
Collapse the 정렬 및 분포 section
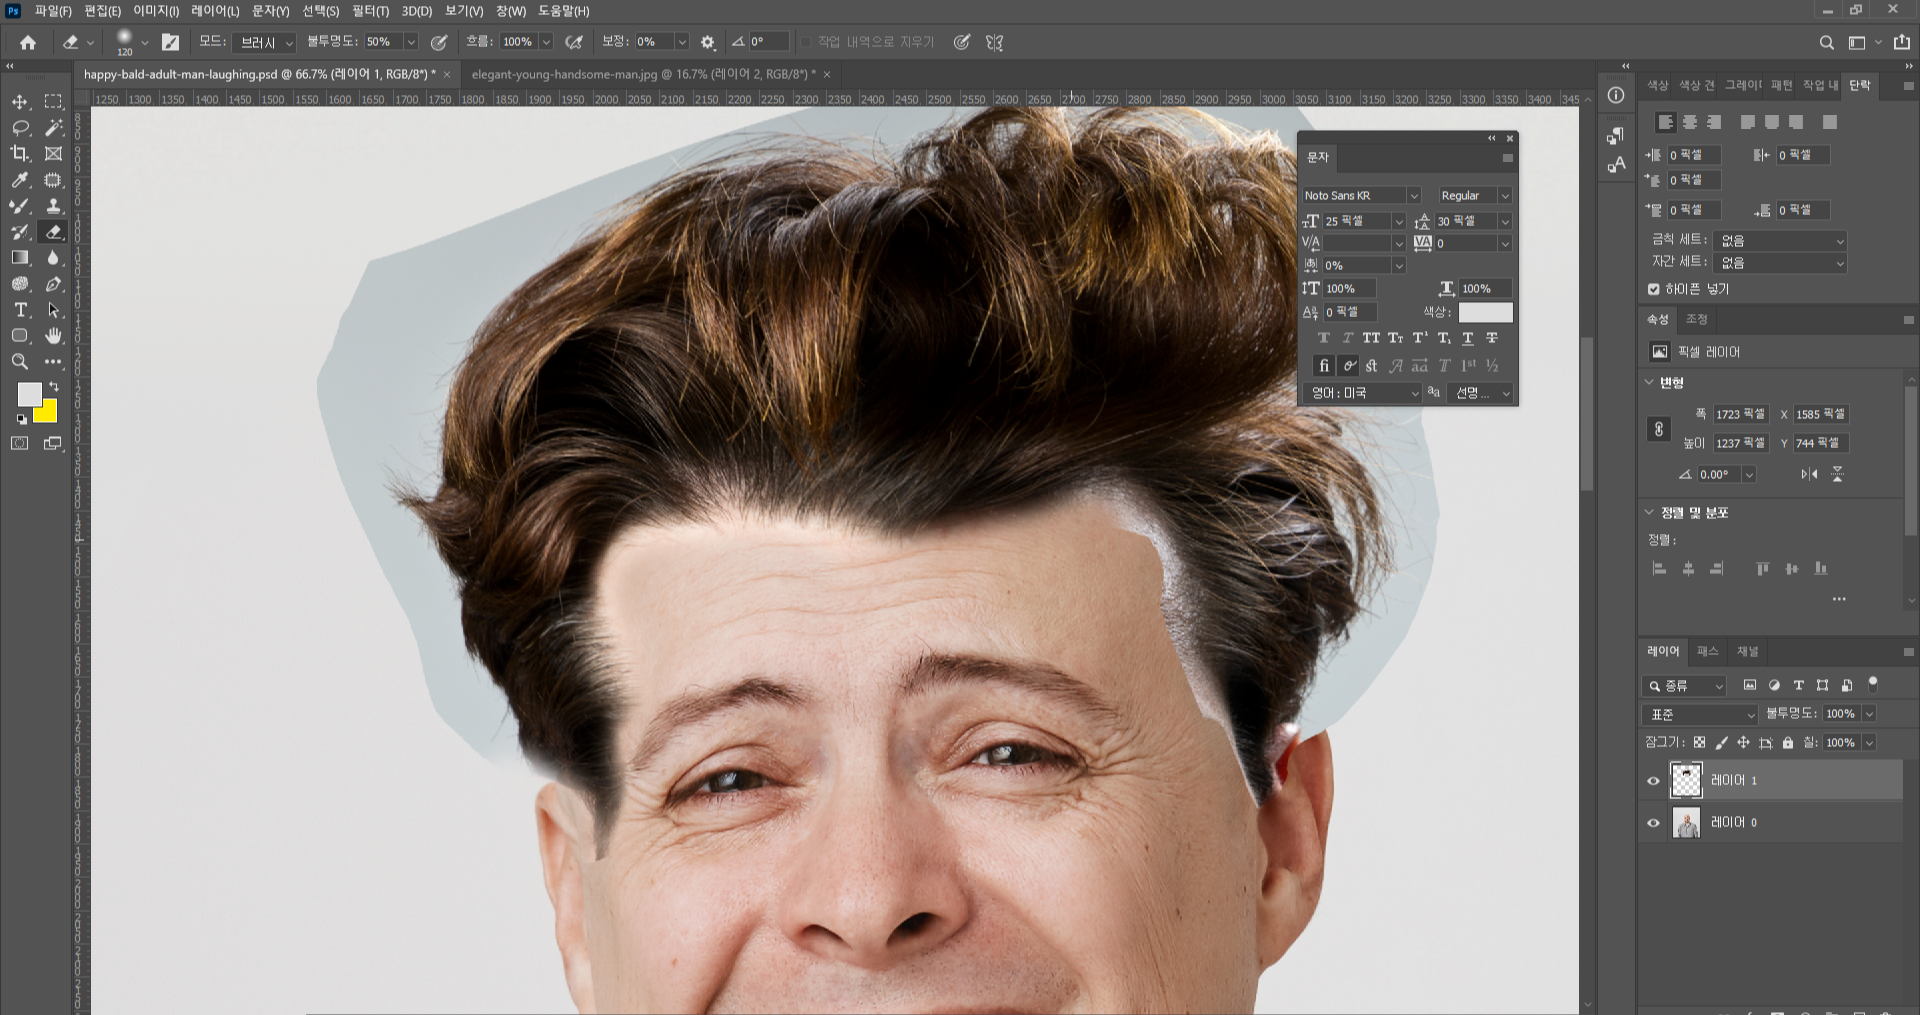[x=1649, y=512]
